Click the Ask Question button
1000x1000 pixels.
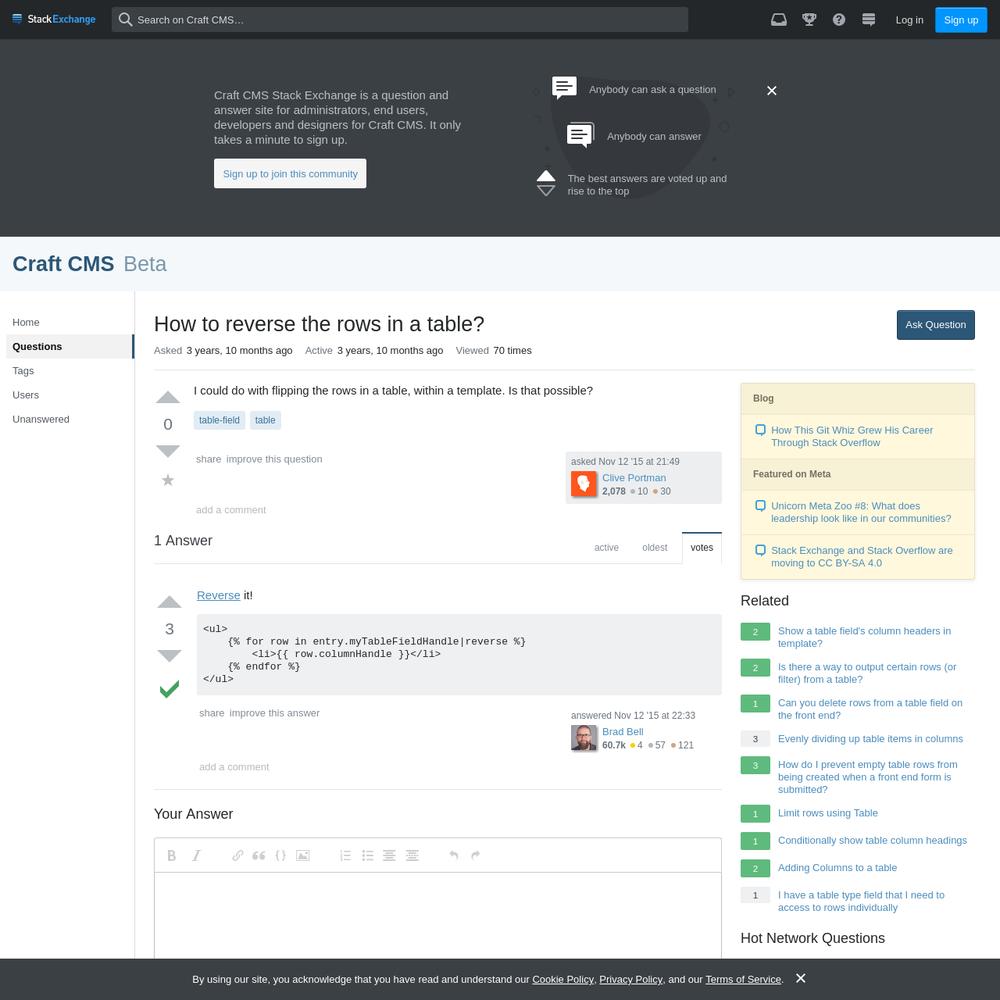(936, 325)
